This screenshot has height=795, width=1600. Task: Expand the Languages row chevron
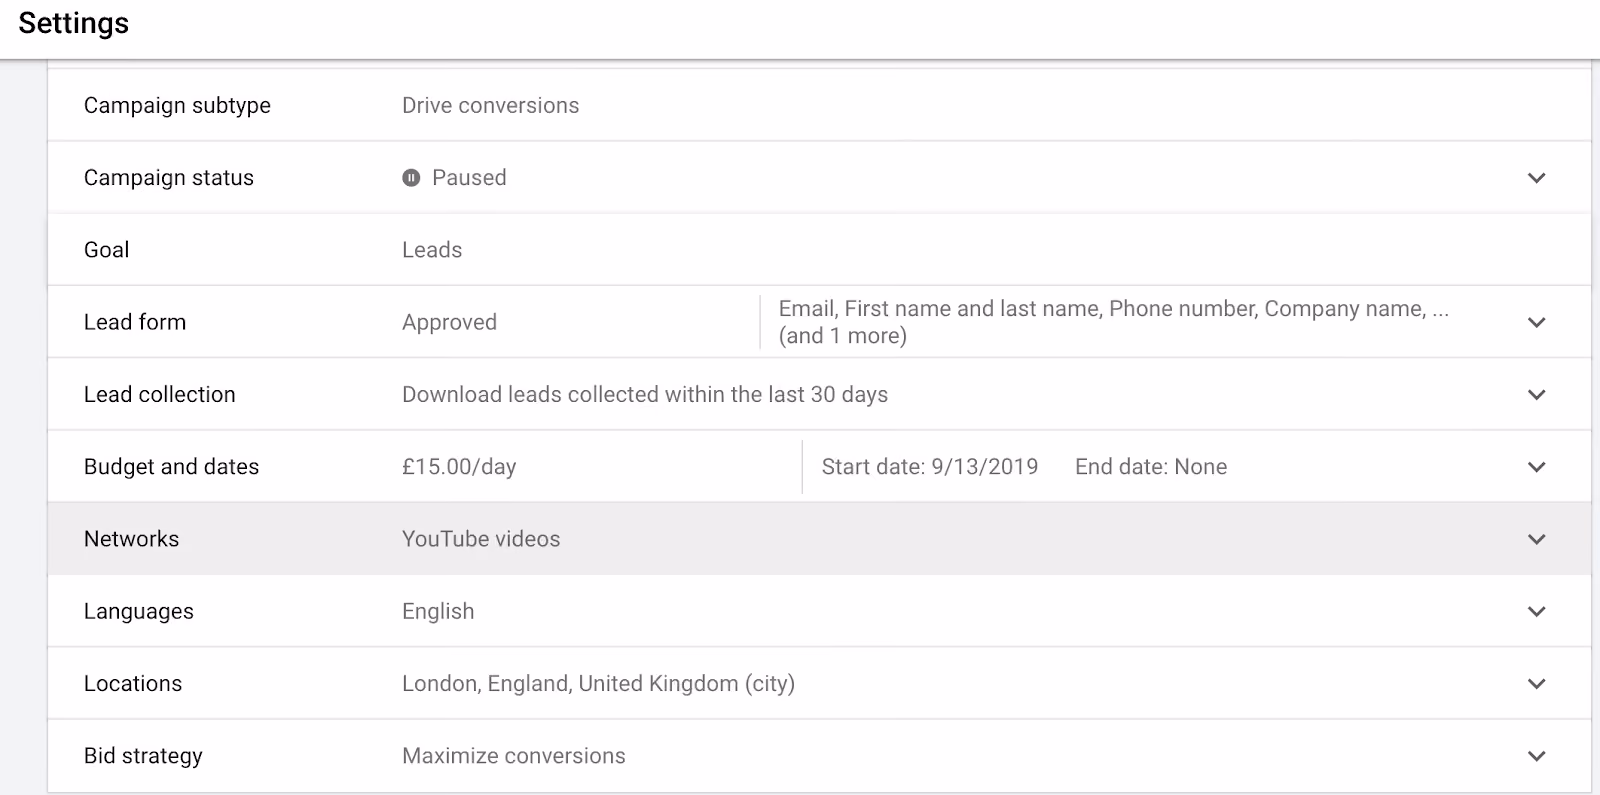1537,611
